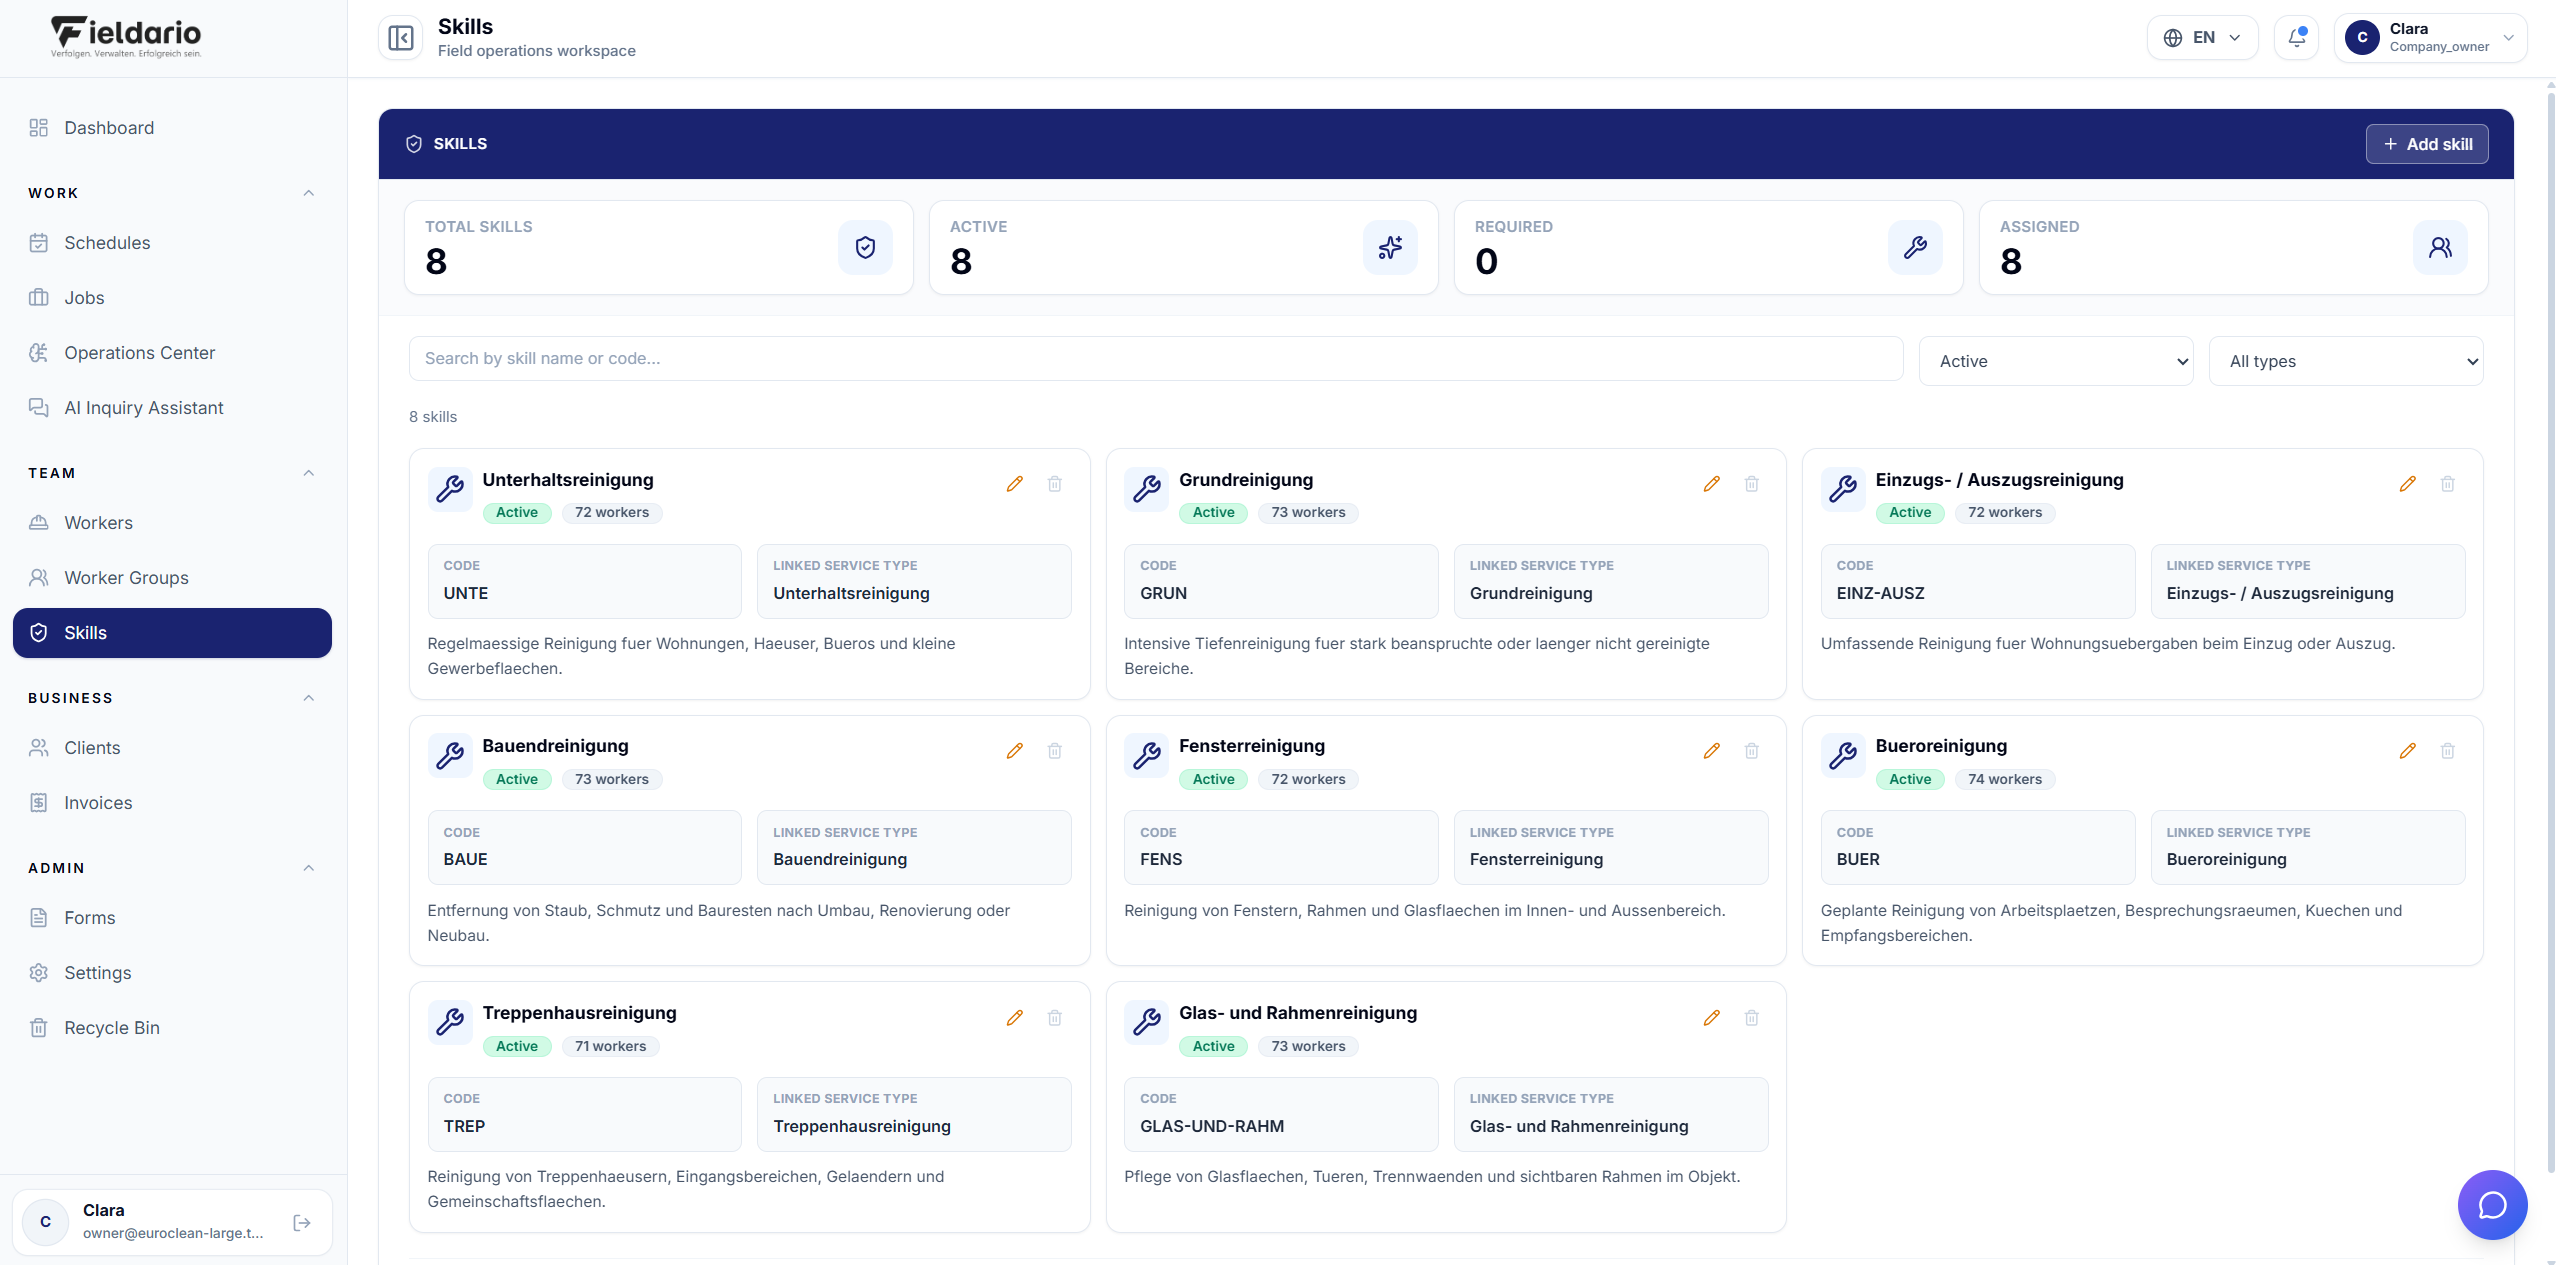
Task: Delete the Grundreinigung skill
Action: 1751,484
